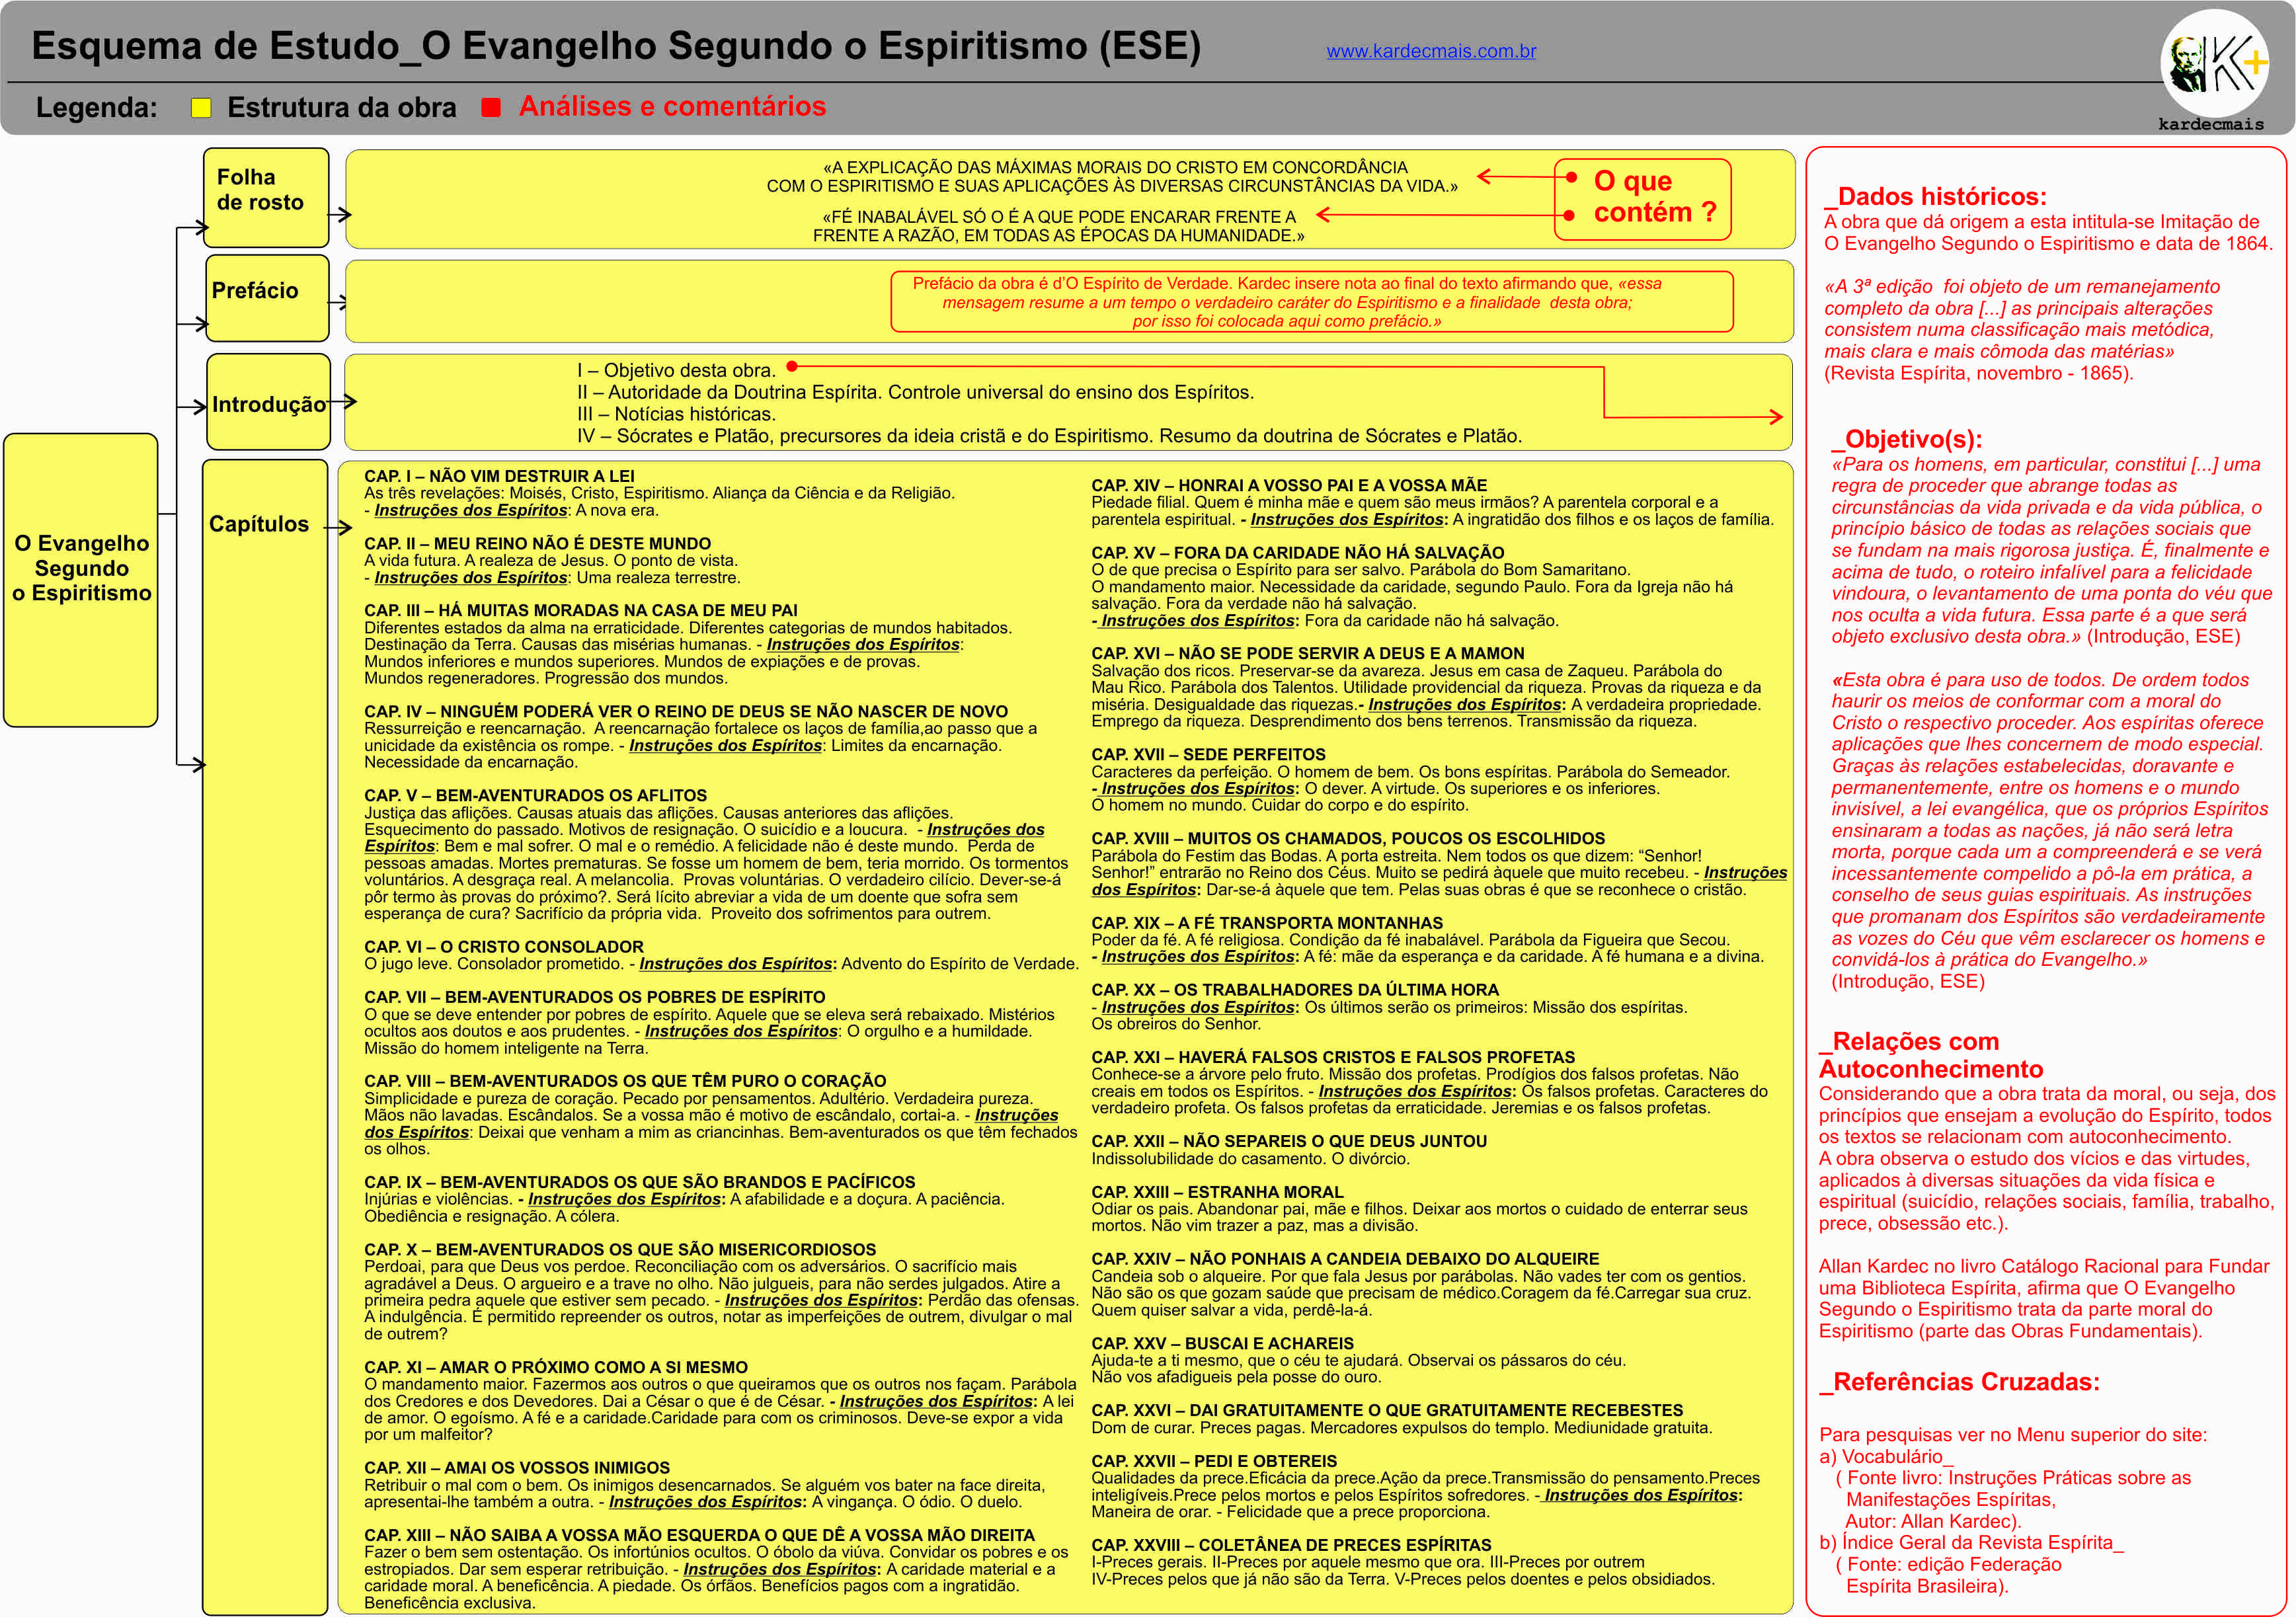
Task: Click 'CAP. XXII – NÃO SEPAREIS O QUE DEUS JUNTOU'
Action: 1289,1141
